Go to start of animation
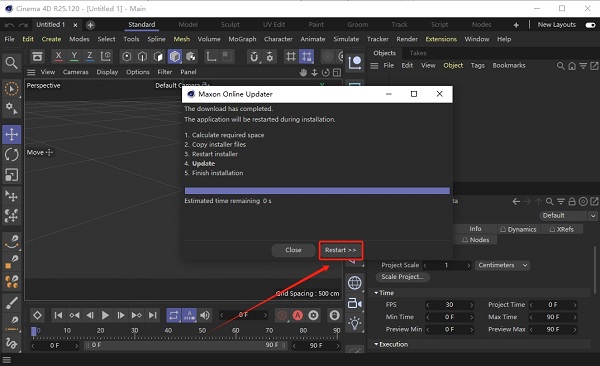The height and width of the screenshot is (366, 600). (x=58, y=315)
